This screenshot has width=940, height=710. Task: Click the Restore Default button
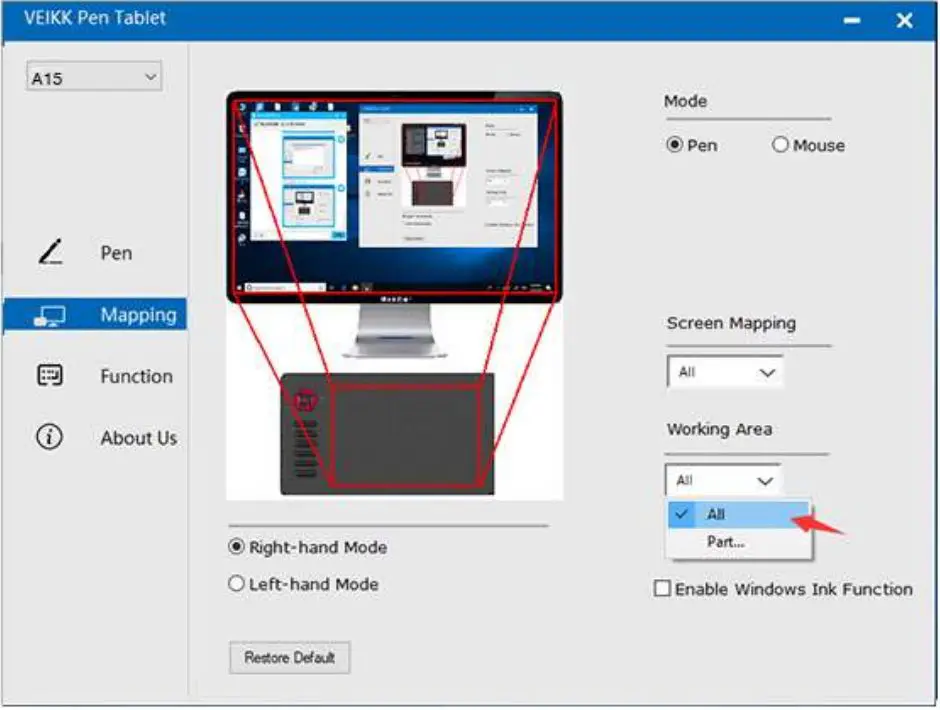pyautogui.click(x=289, y=657)
